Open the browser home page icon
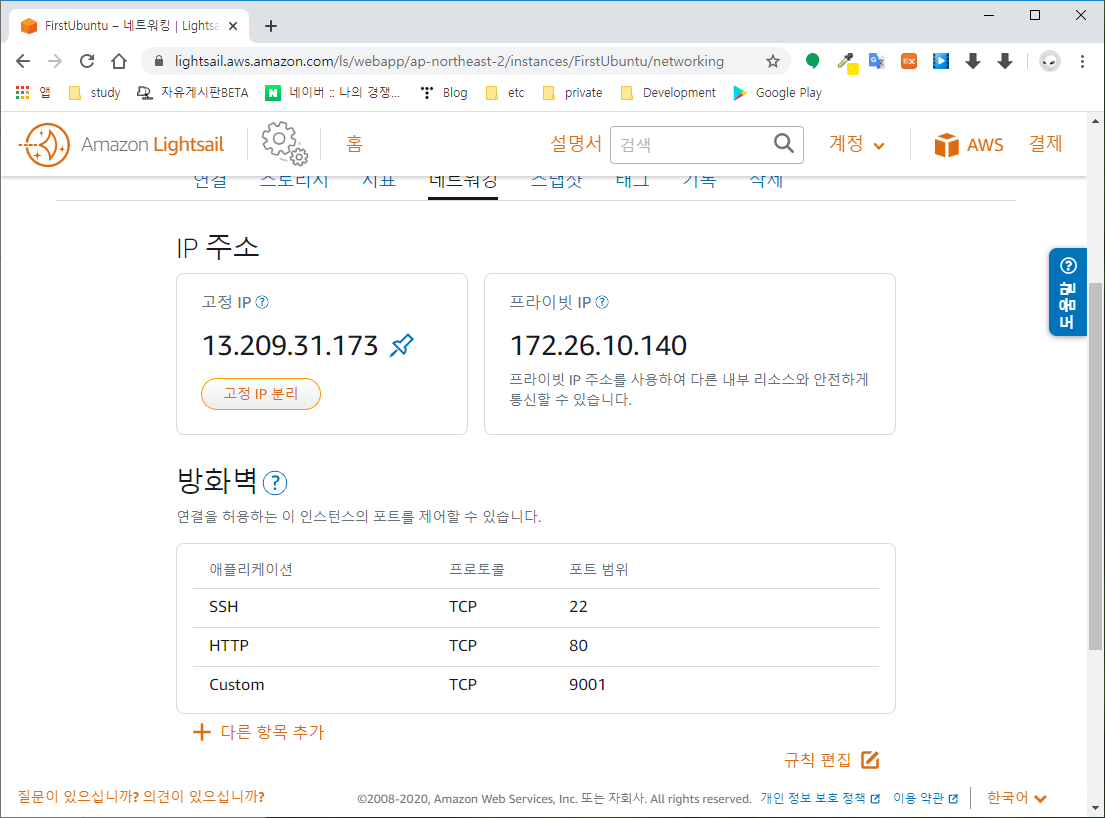This screenshot has width=1105, height=818. (x=119, y=61)
